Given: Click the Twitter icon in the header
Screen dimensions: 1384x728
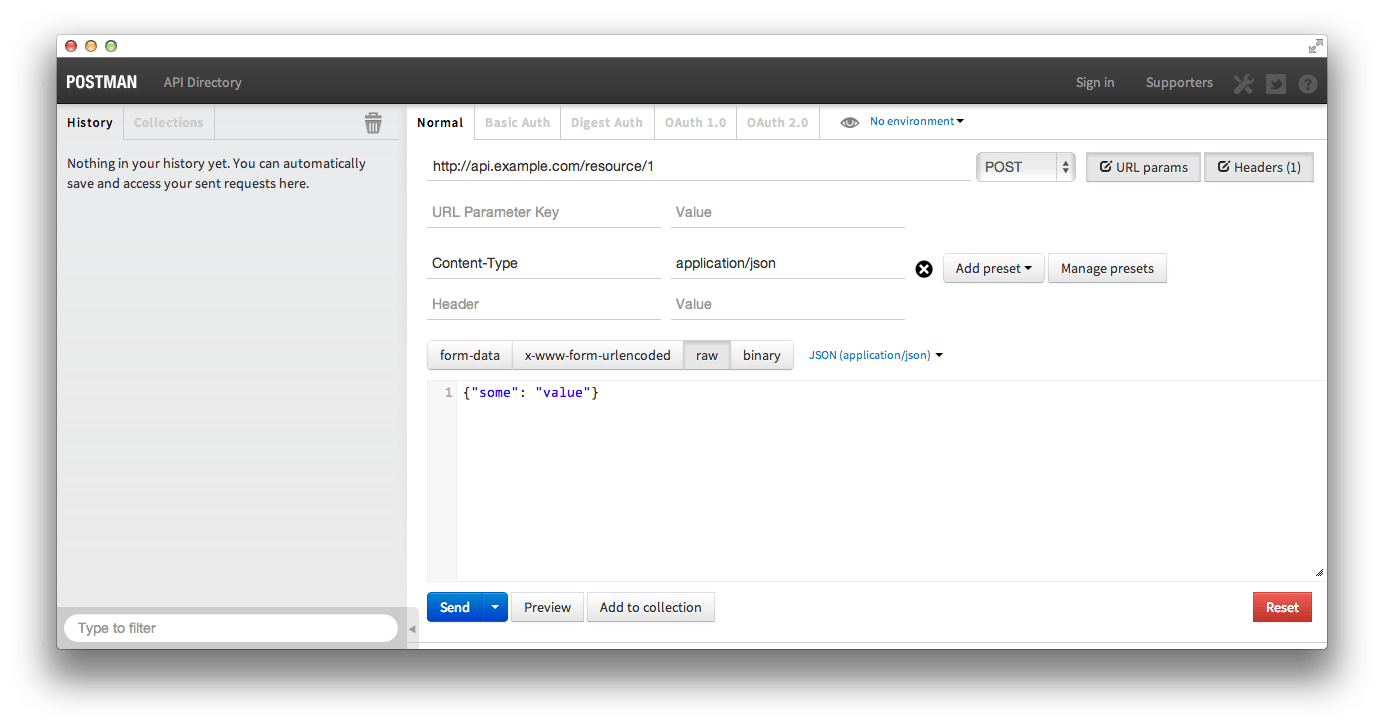Looking at the screenshot, I should pos(1275,83).
